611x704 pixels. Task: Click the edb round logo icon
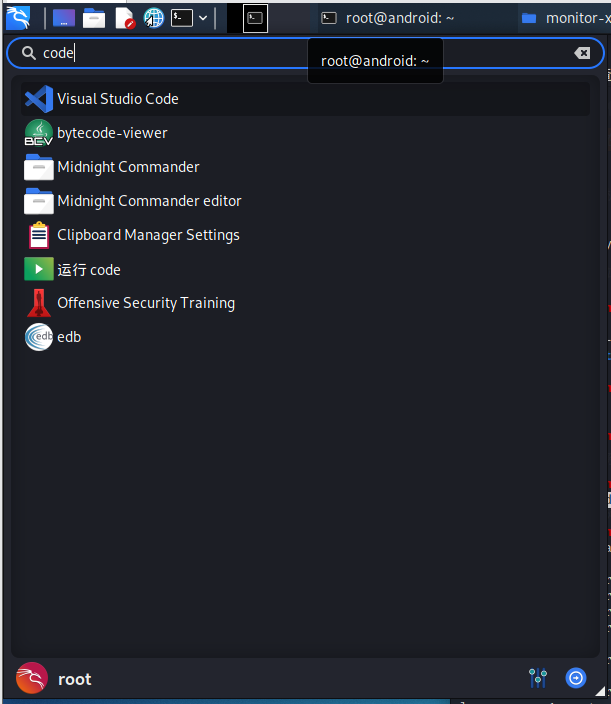click(x=39, y=337)
